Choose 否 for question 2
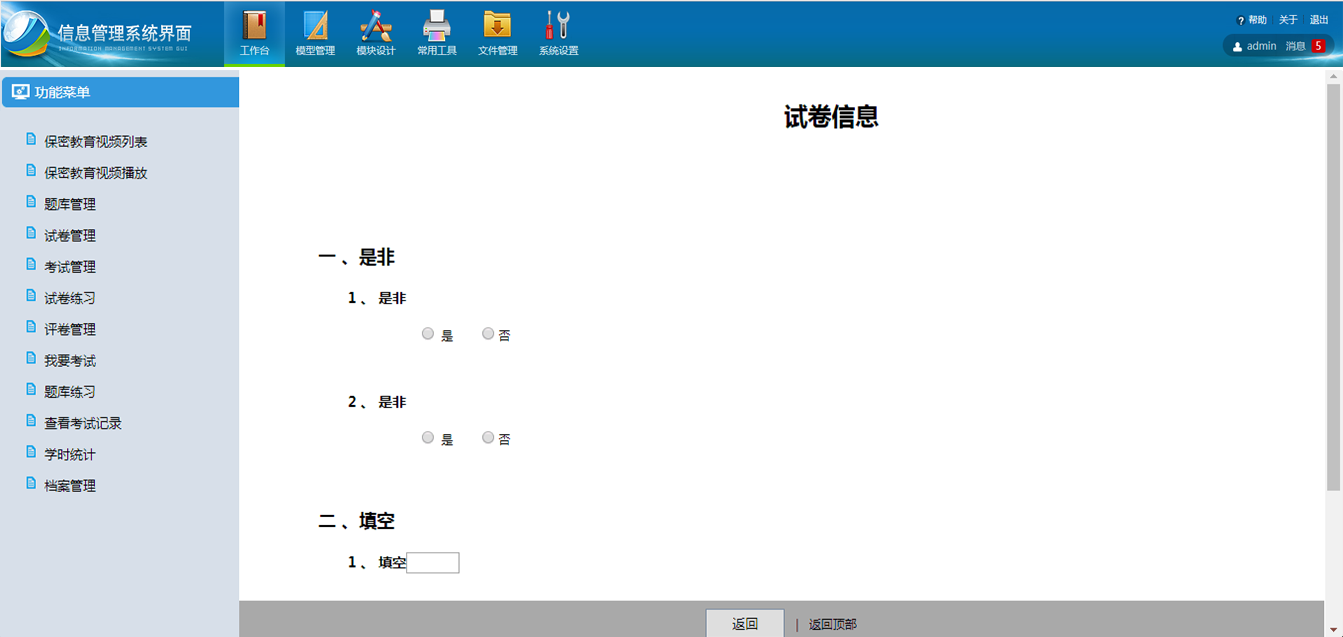1343x637 pixels. click(x=488, y=438)
